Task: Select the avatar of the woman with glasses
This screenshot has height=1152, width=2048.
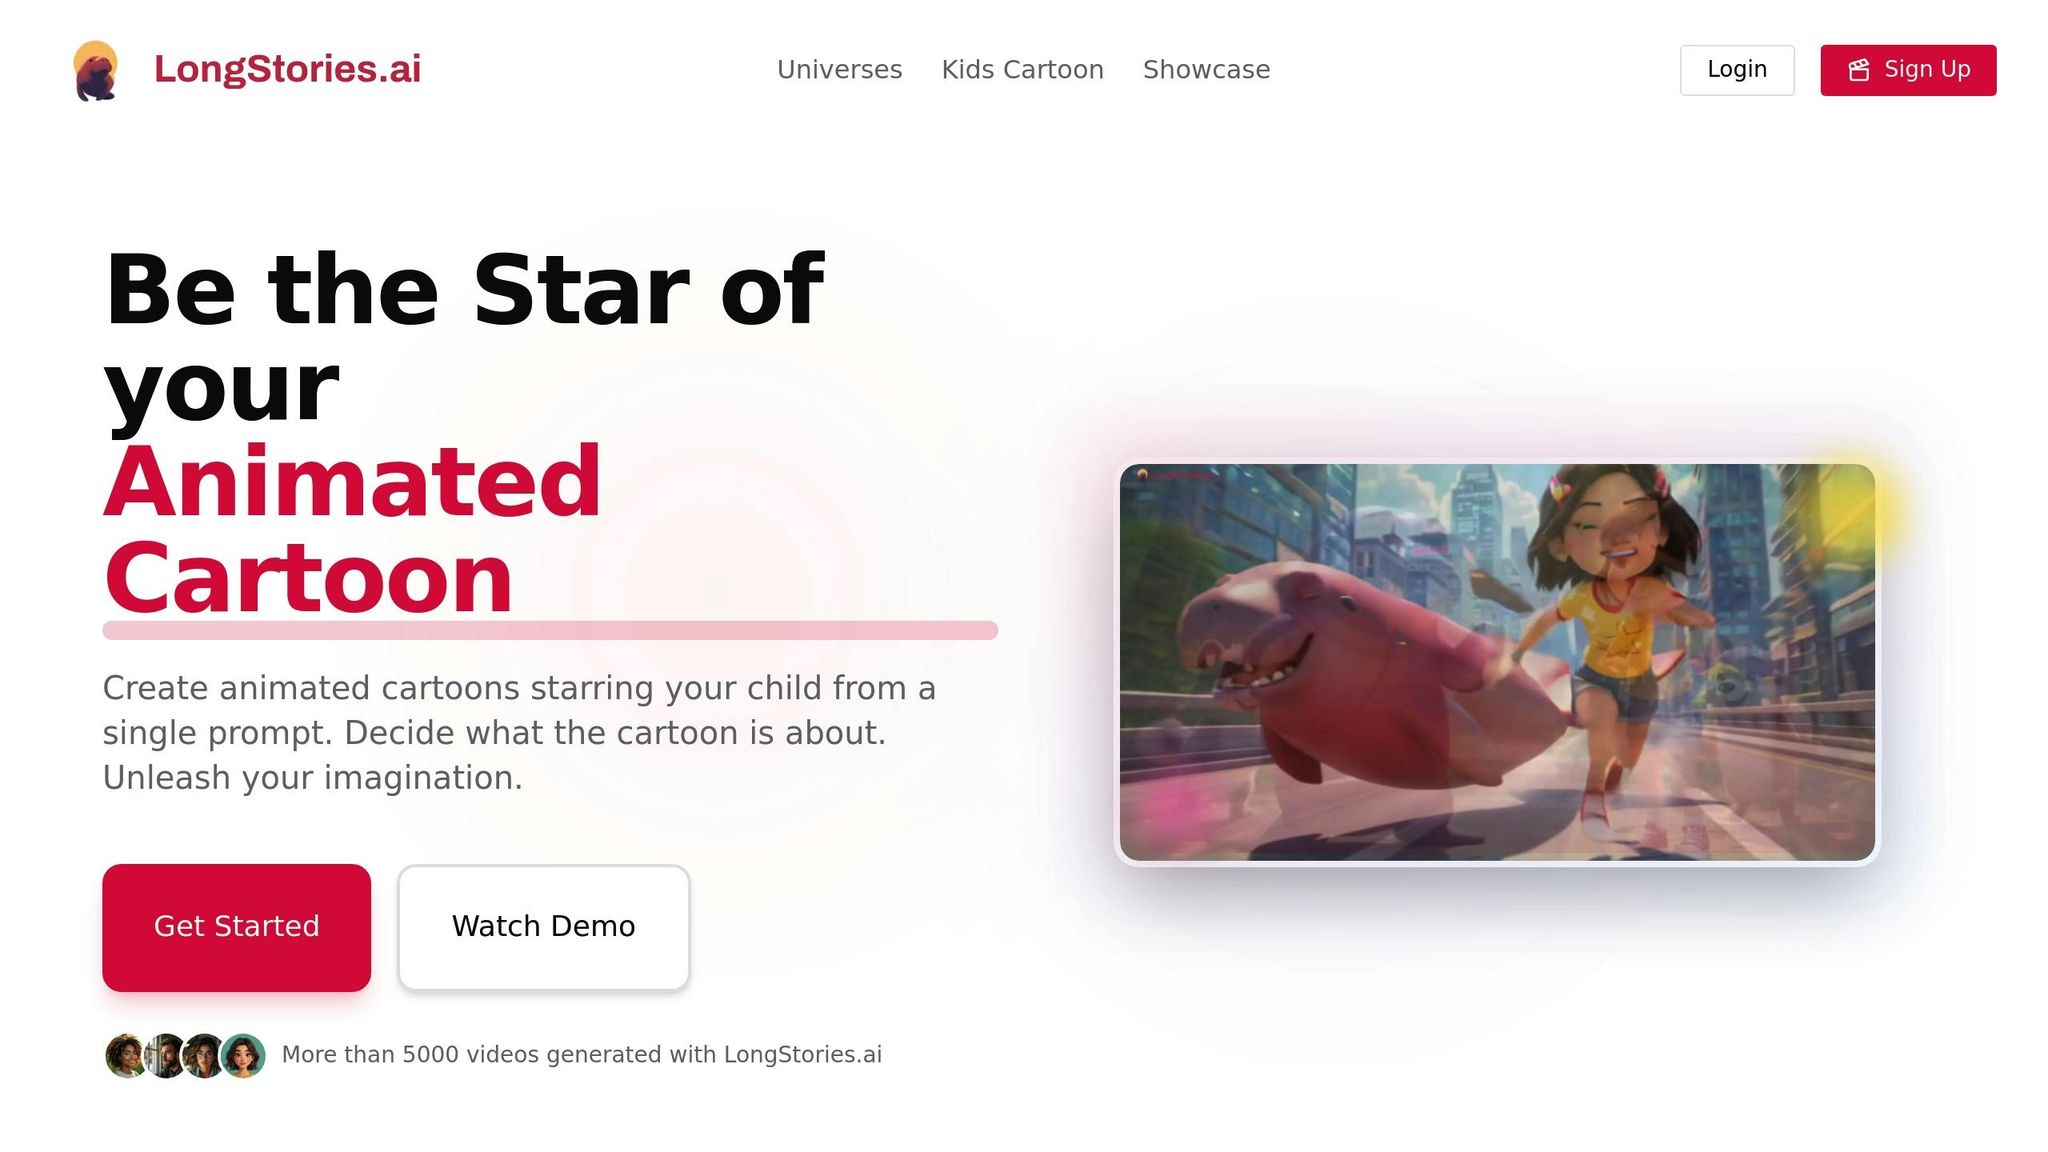Action: coord(204,1055)
